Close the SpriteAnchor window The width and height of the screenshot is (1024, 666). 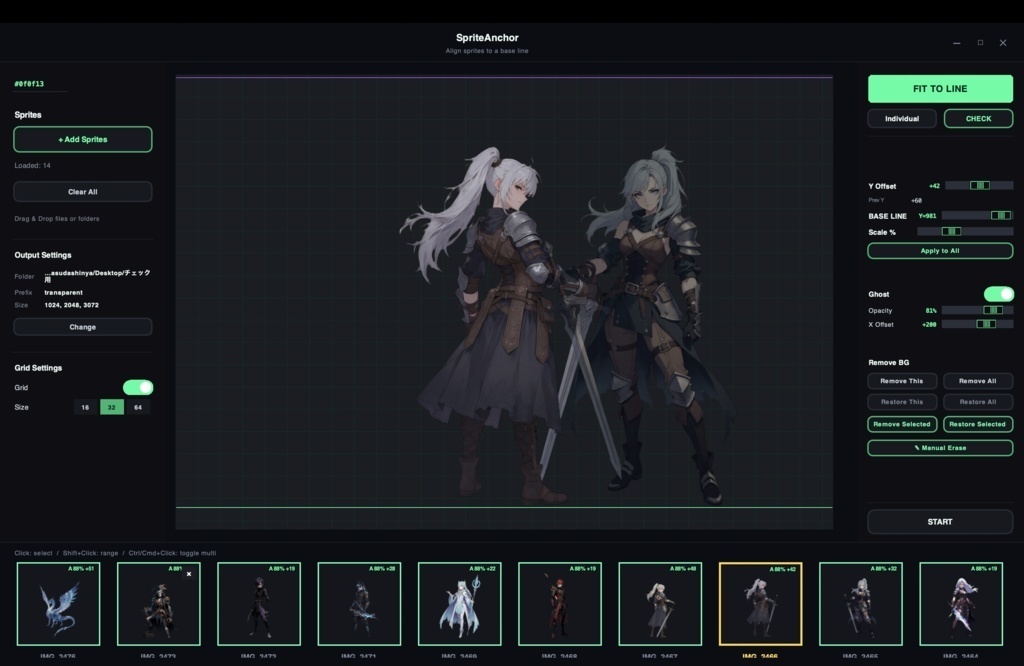coord(1003,43)
